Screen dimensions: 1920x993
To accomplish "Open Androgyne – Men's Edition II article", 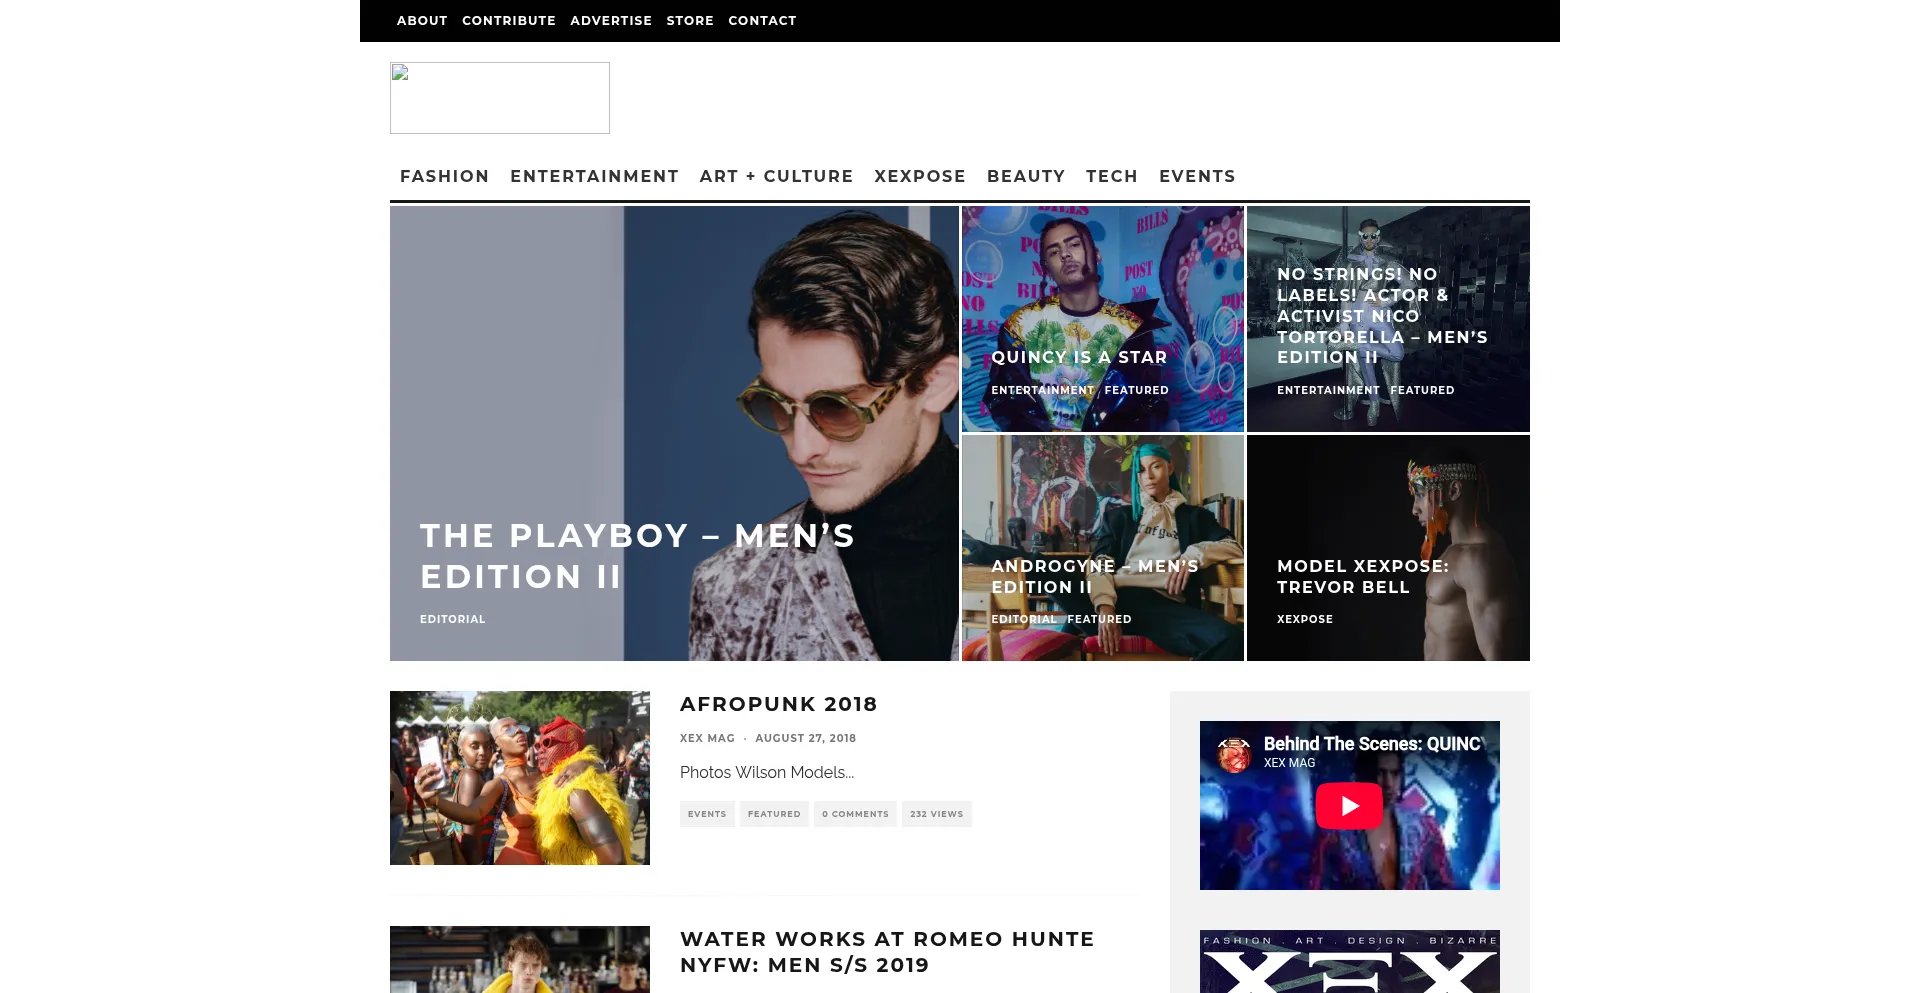I will coord(1095,576).
